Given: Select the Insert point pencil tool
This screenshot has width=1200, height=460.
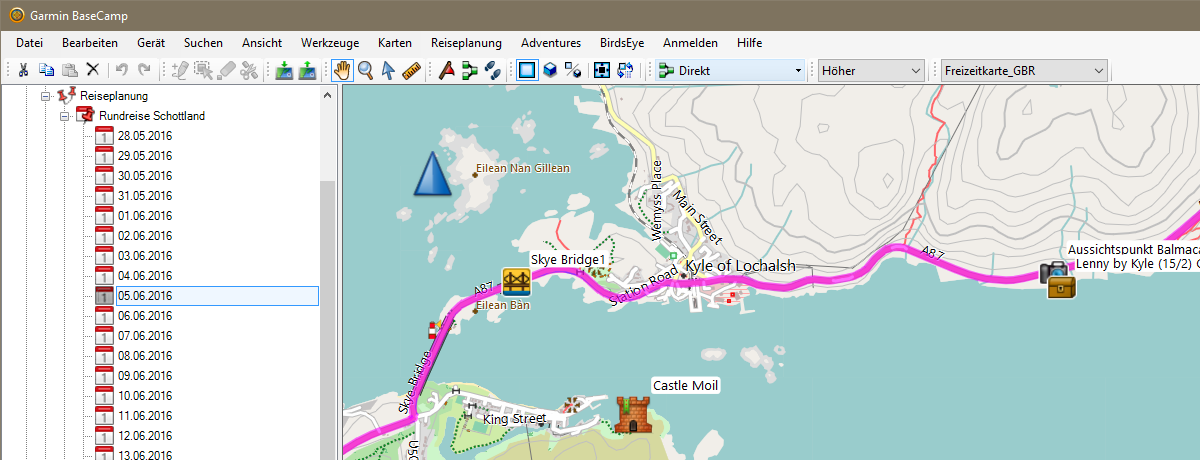Looking at the screenshot, I should [x=180, y=70].
